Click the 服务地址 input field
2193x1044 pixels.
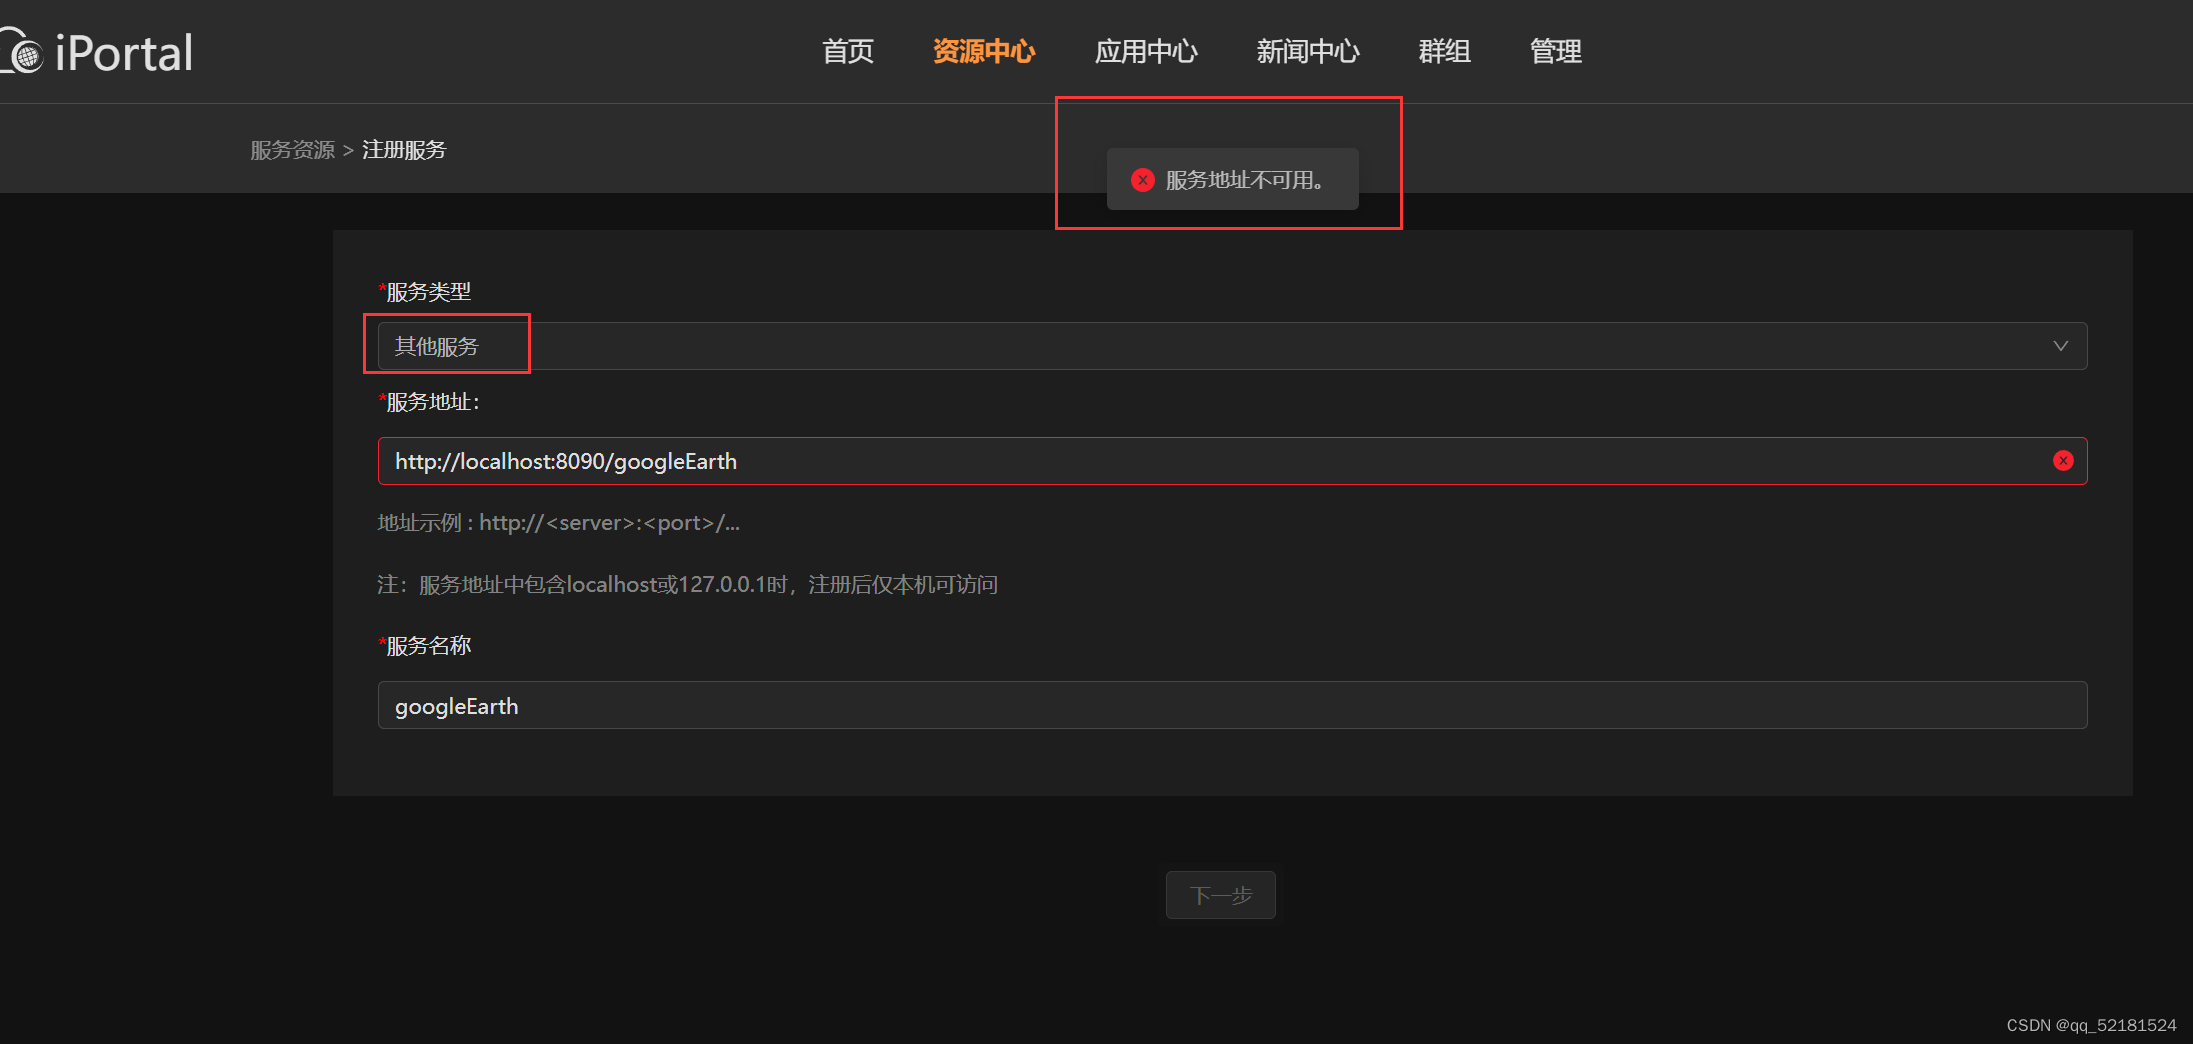[x=1232, y=461]
